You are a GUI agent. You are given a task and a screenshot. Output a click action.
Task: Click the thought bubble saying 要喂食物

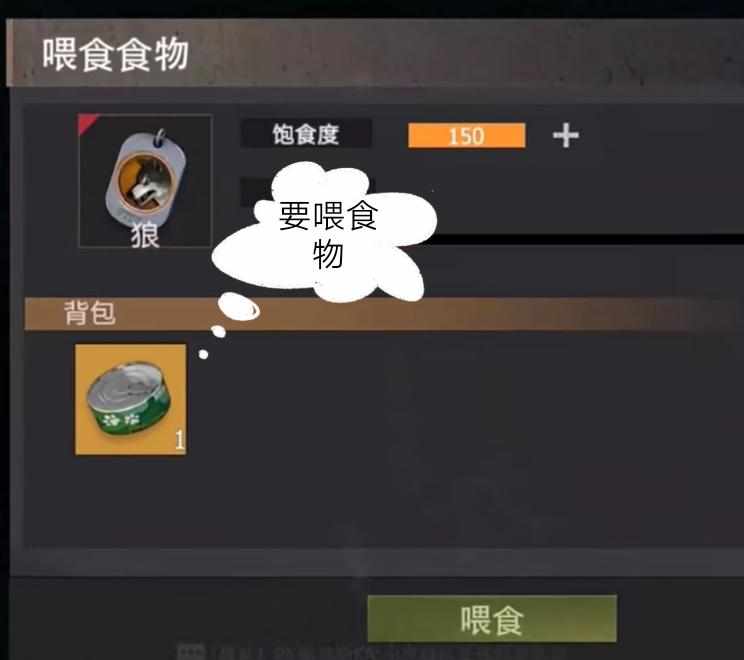tap(324, 232)
